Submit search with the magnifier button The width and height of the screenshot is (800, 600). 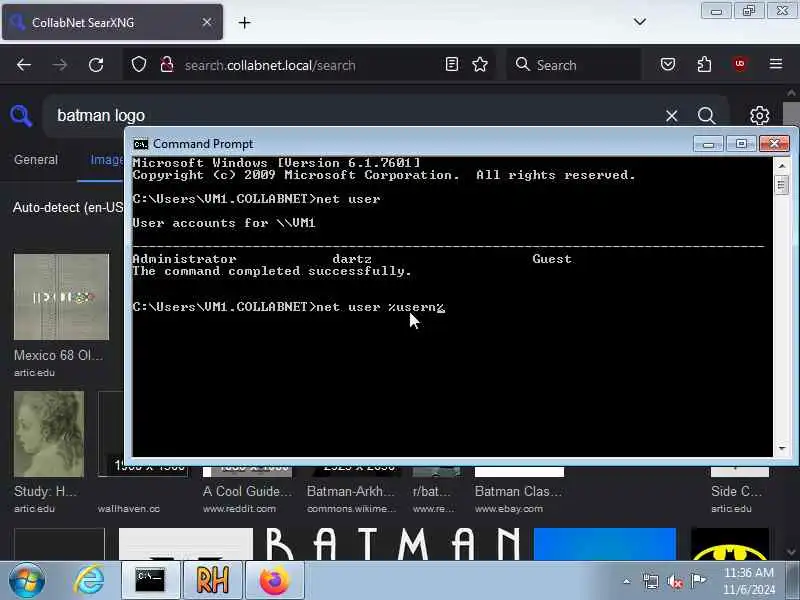point(707,116)
